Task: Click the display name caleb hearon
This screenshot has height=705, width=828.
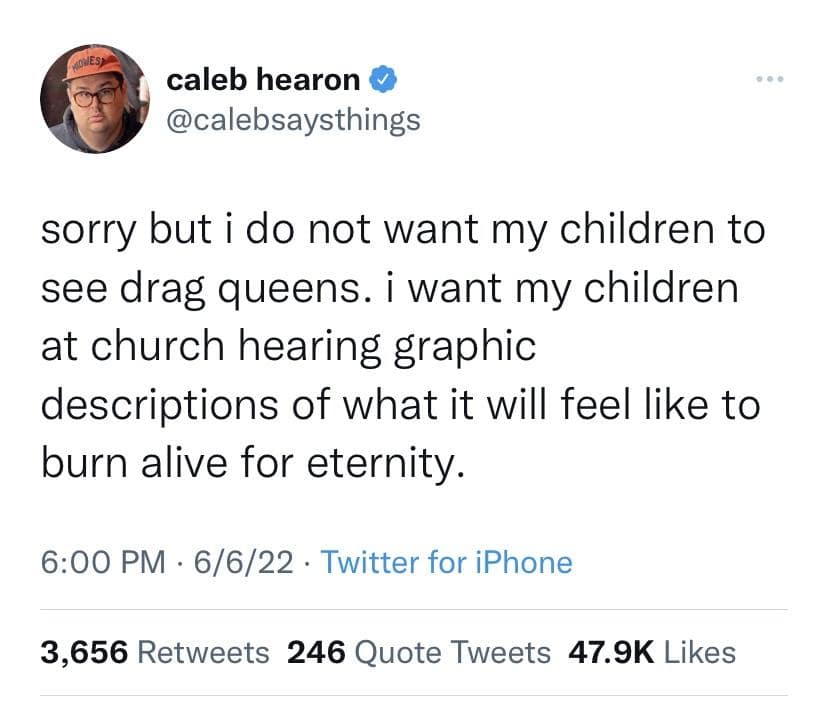Action: [x=263, y=78]
